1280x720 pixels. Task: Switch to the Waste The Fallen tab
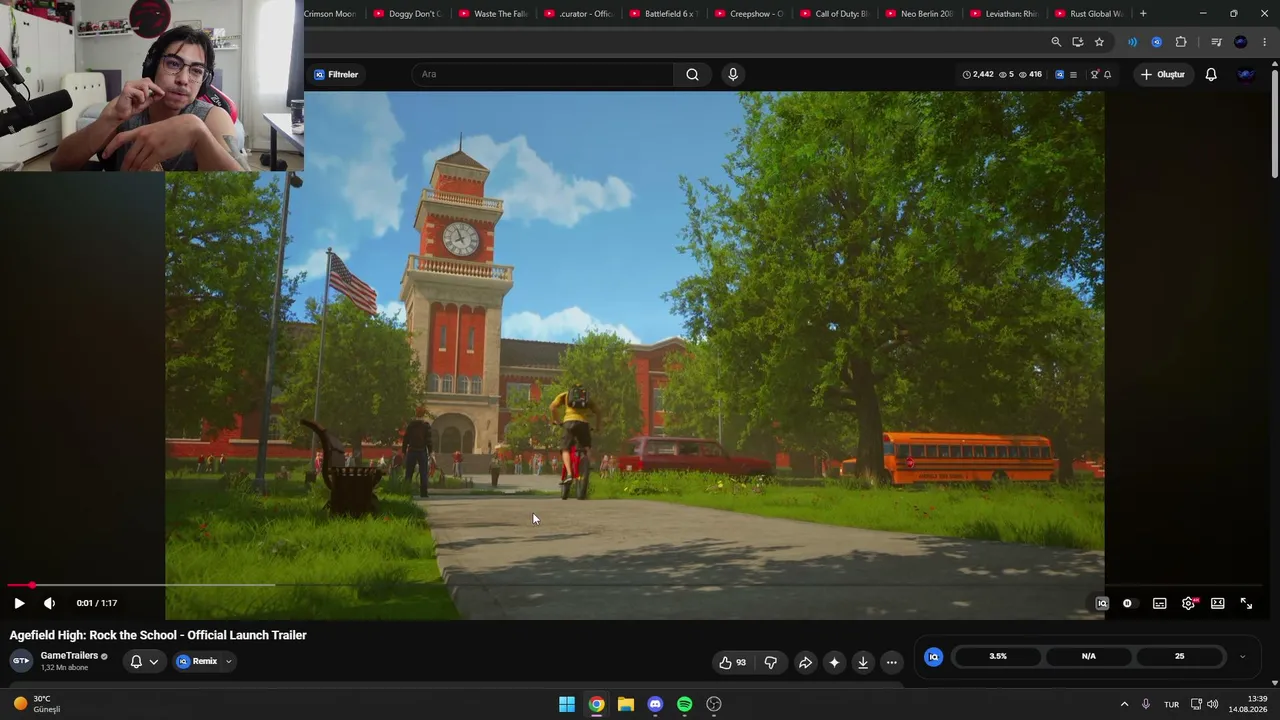494,14
